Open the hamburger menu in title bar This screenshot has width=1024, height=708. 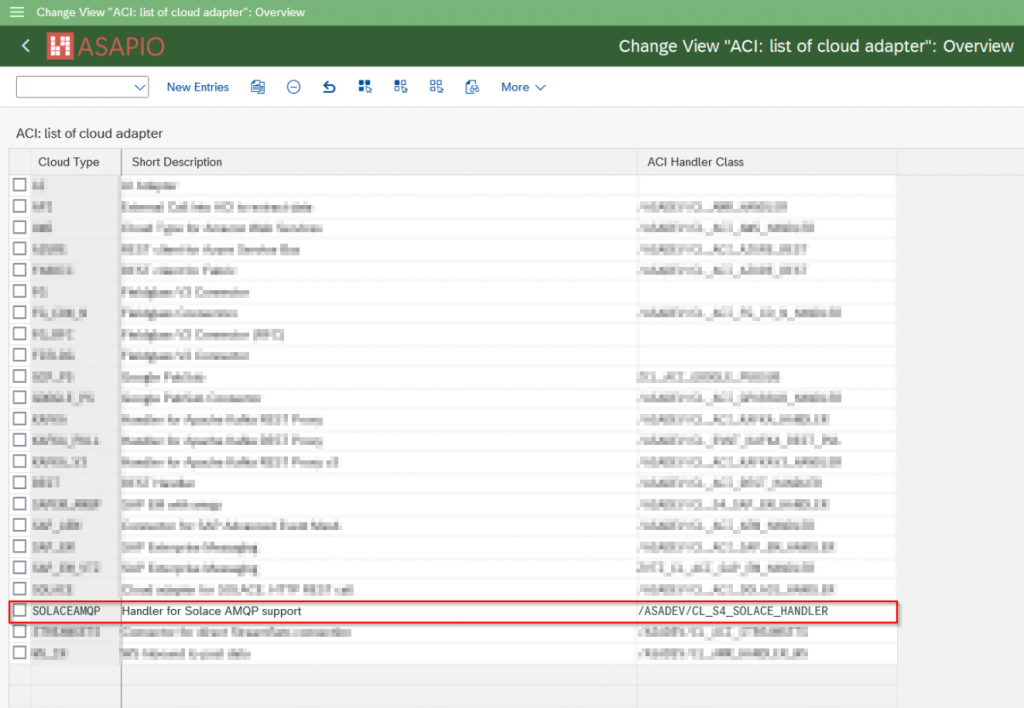coord(16,12)
